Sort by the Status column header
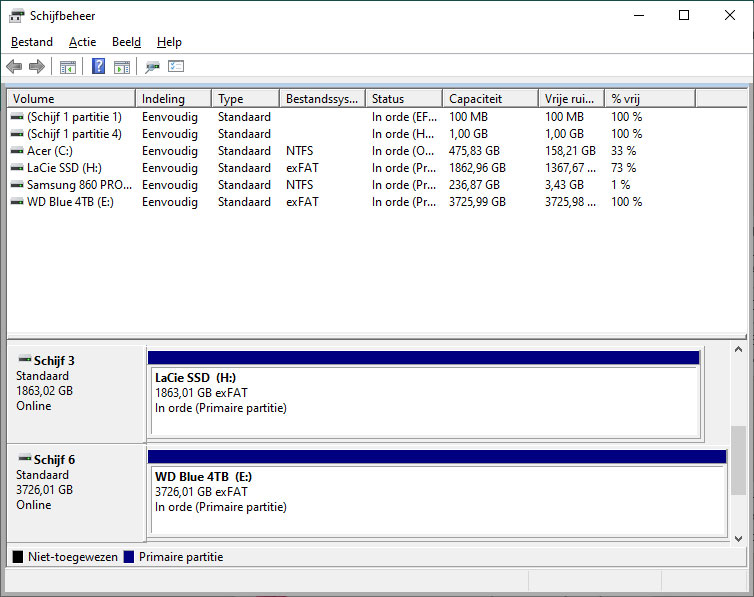754x597 pixels. coord(404,99)
